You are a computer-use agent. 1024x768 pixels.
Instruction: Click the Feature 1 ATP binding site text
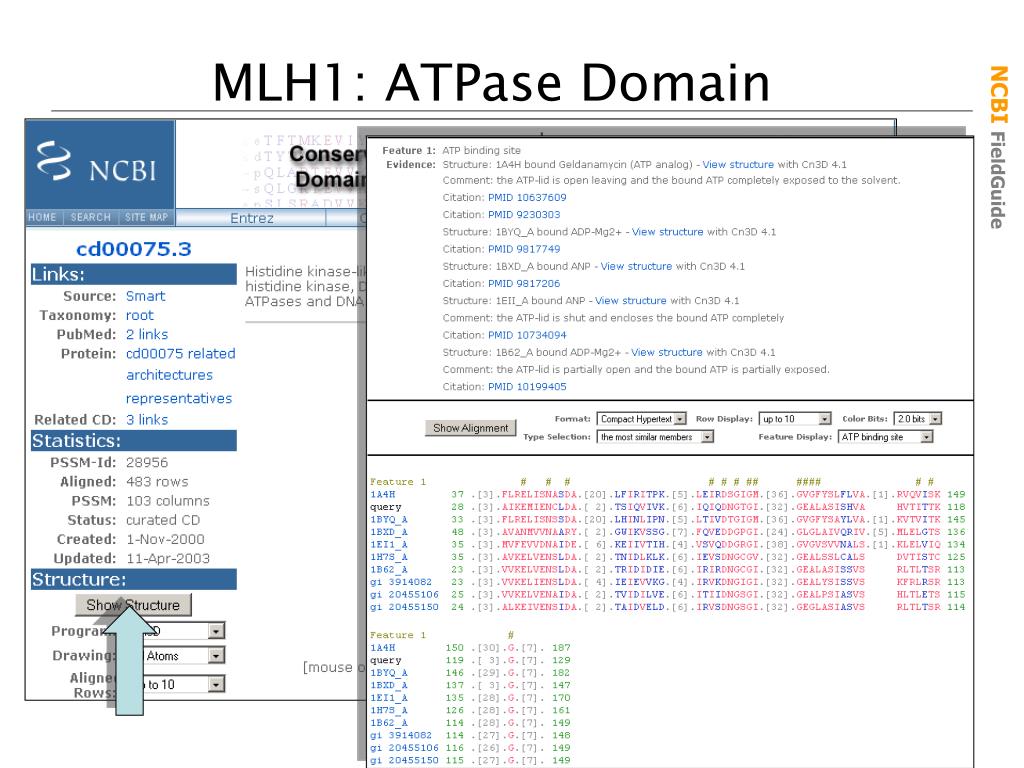pos(481,150)
